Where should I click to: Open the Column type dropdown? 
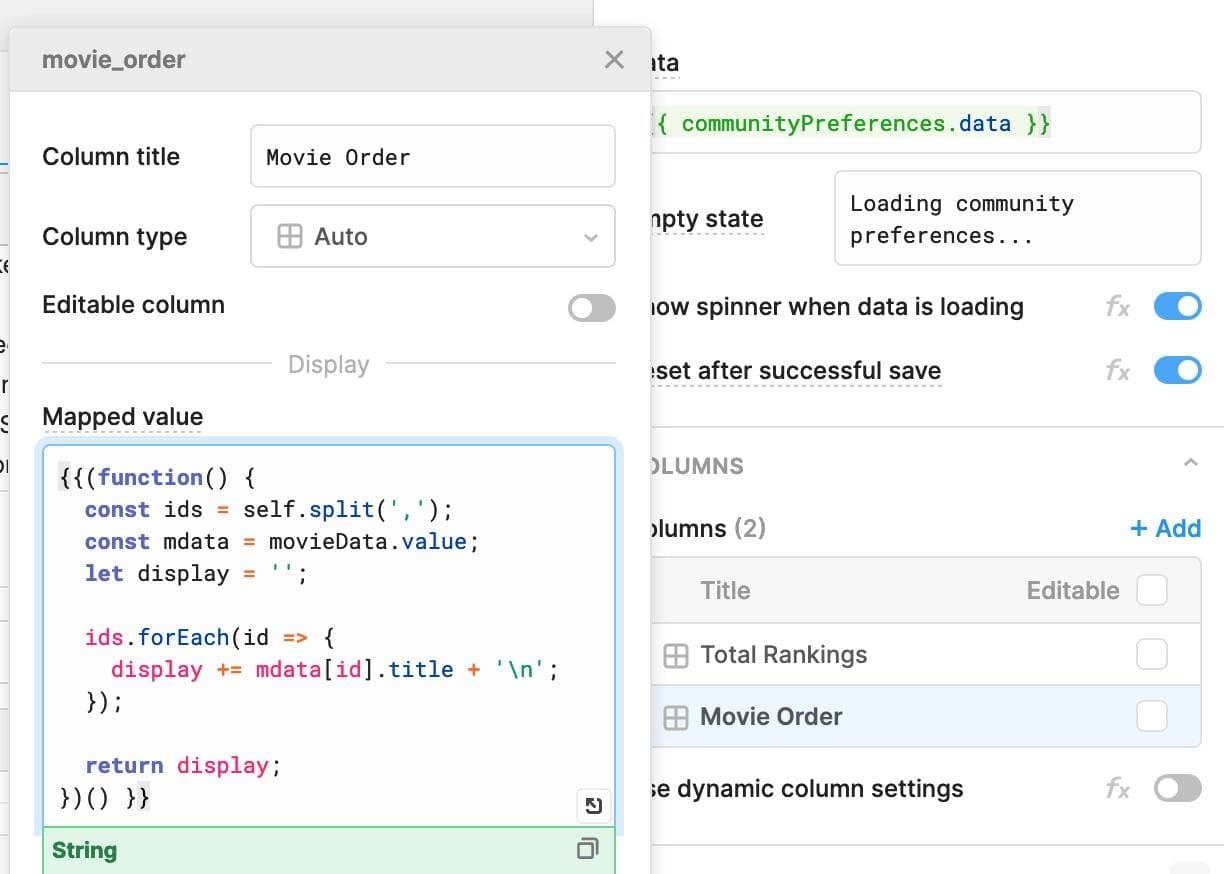pos(432,237)
